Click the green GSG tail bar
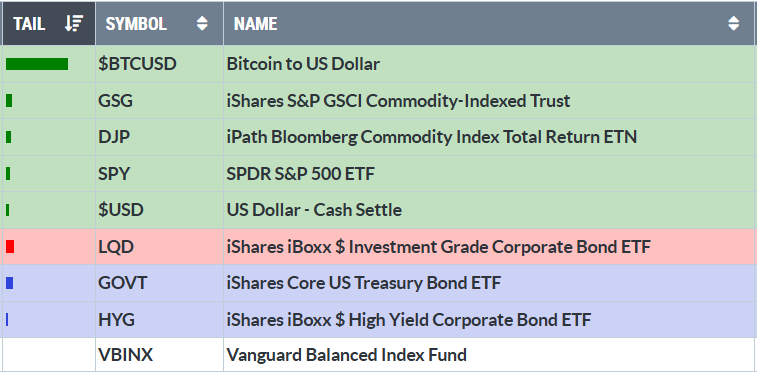Screen dimensions: 757x372 [x=9, y=101]
